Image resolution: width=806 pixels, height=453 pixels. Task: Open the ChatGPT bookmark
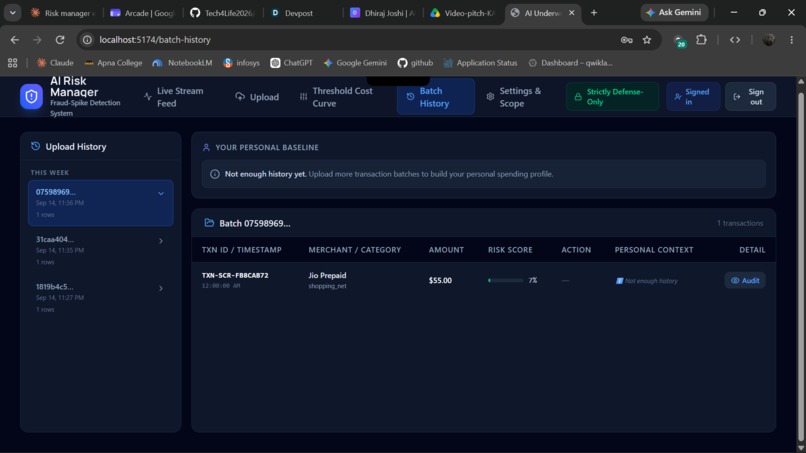[291, 63]
